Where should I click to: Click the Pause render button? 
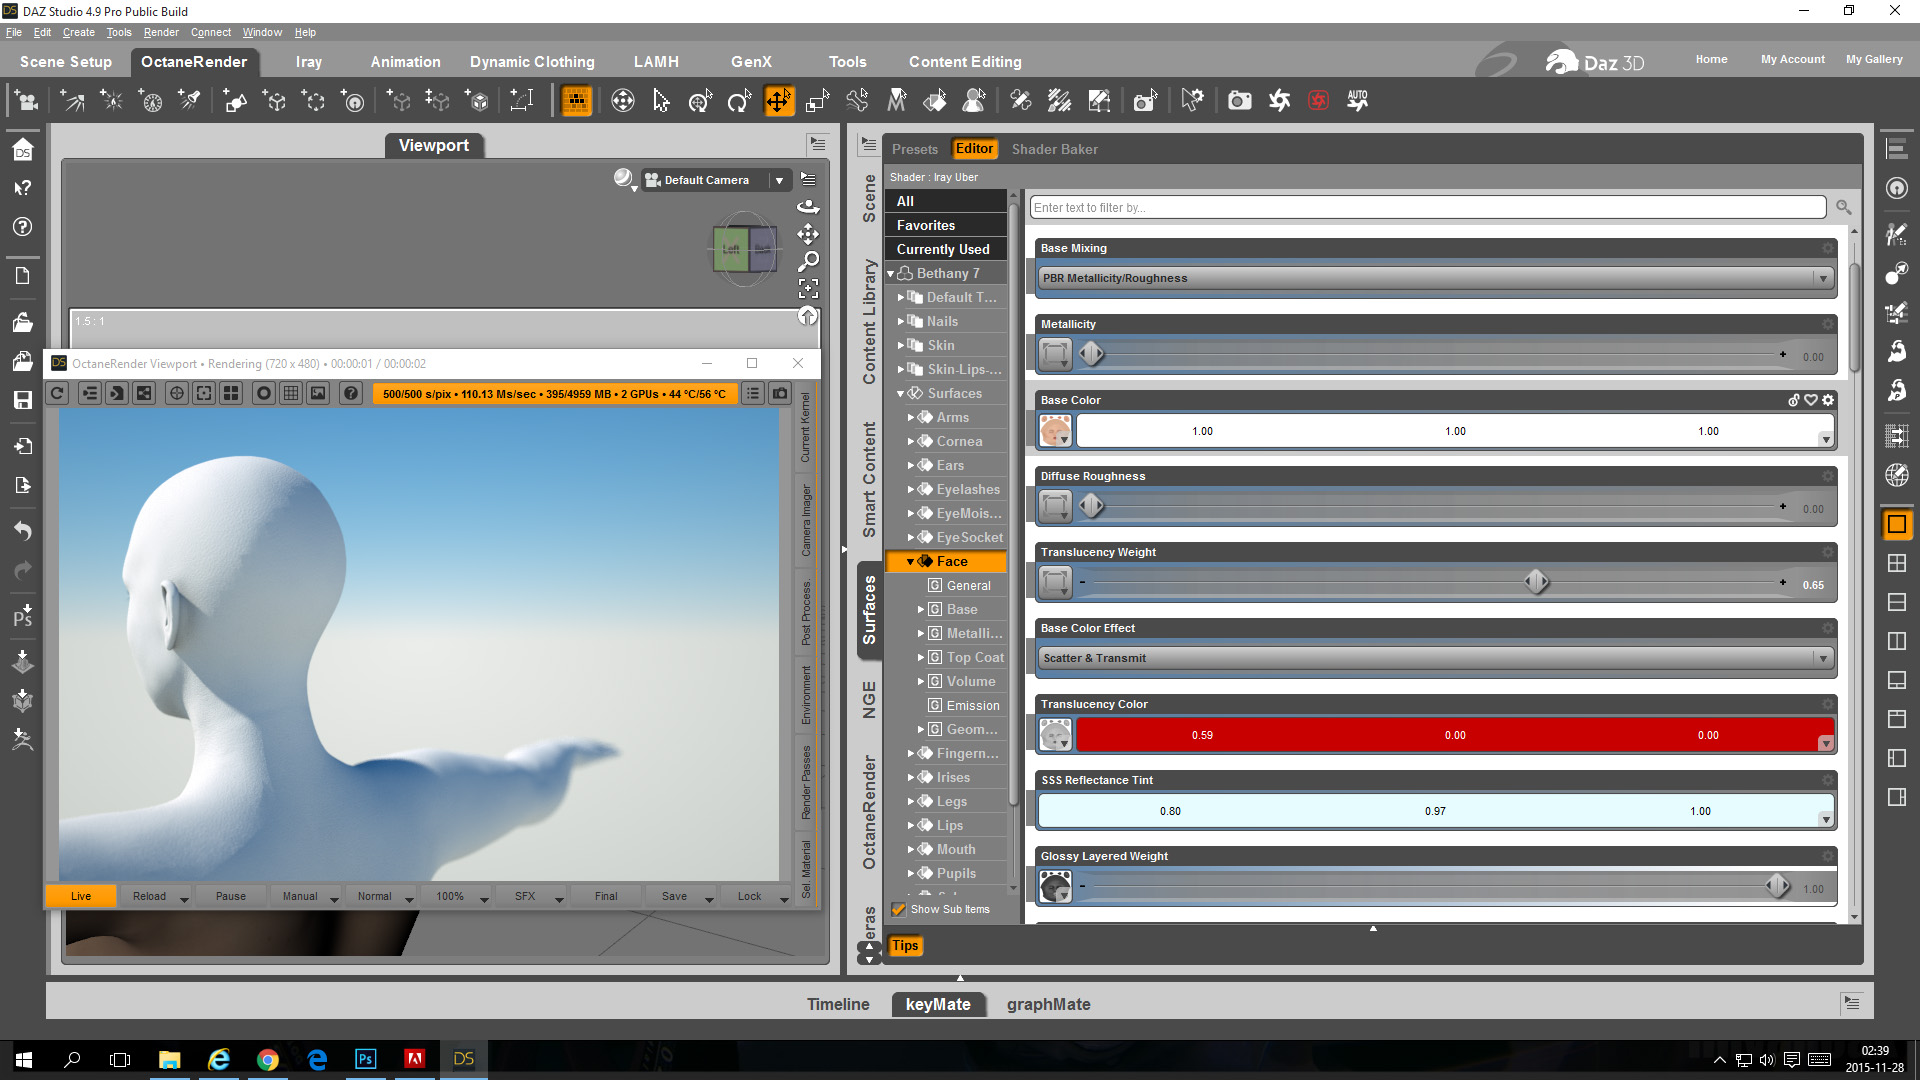pyautogui.click(x=230, y=897)
